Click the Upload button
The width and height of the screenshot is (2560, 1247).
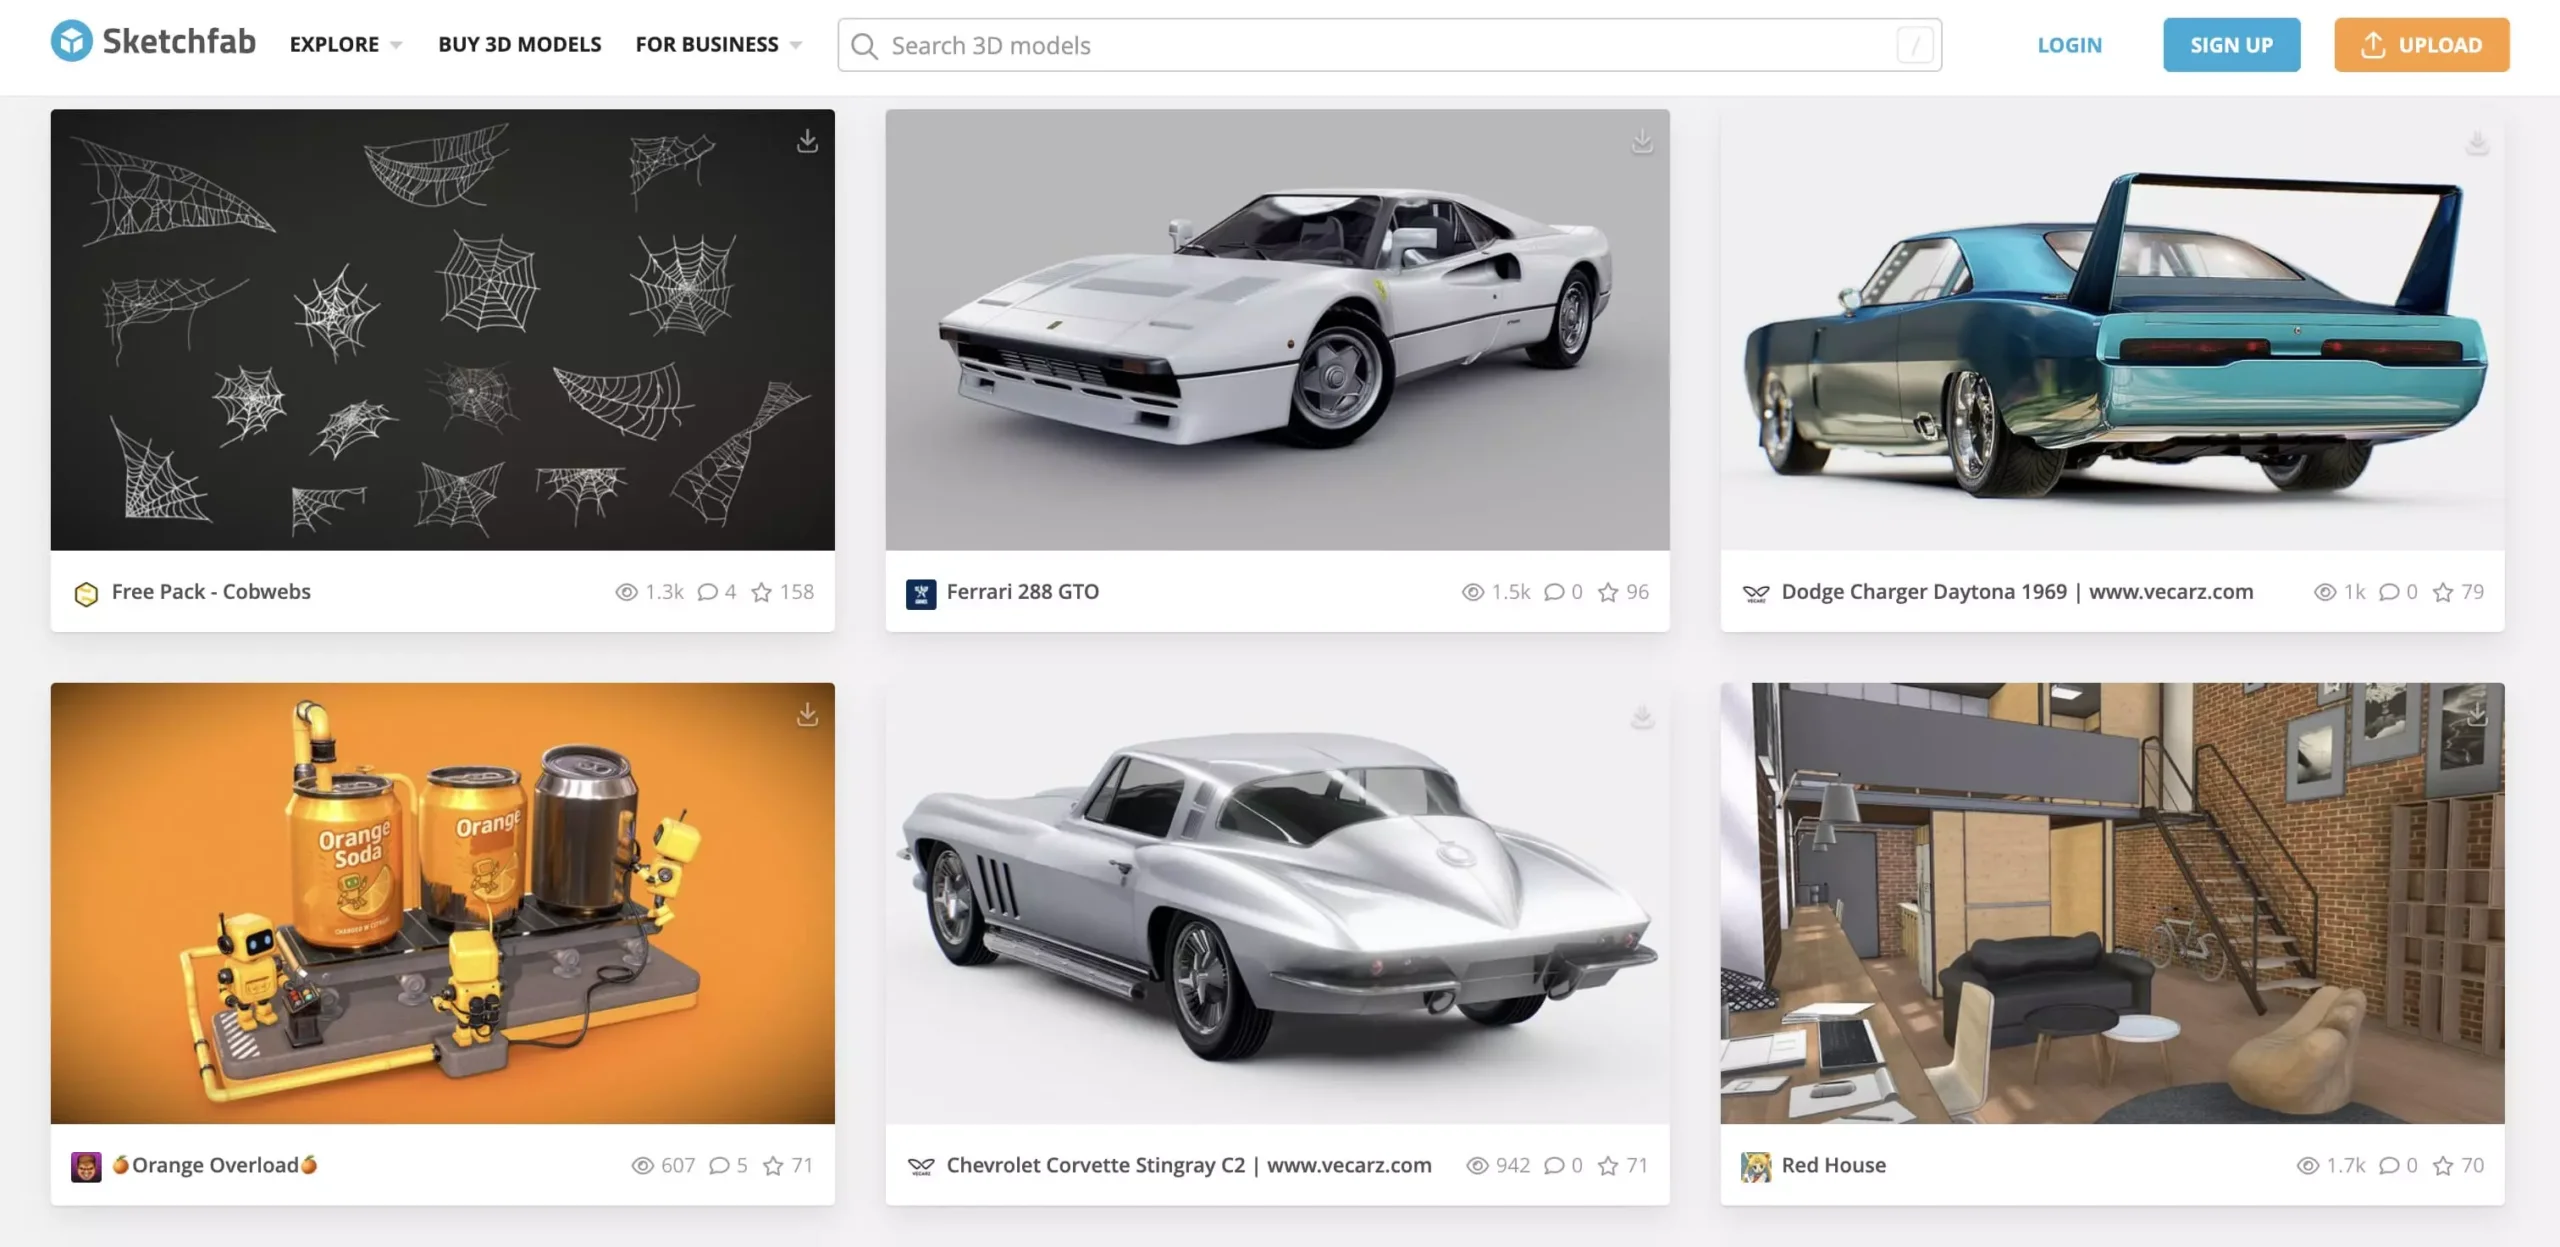pos(2421,45)
